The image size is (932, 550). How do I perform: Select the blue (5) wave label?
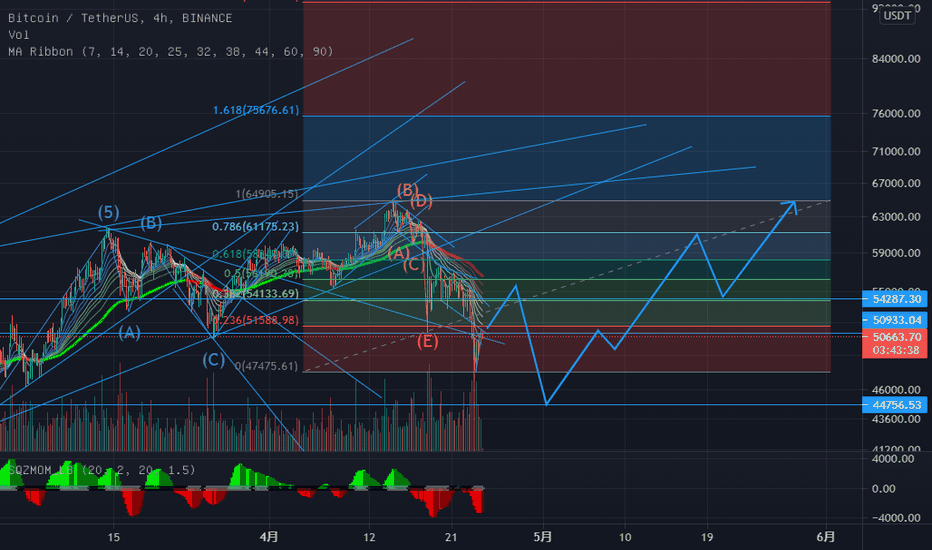pos(108,212)
